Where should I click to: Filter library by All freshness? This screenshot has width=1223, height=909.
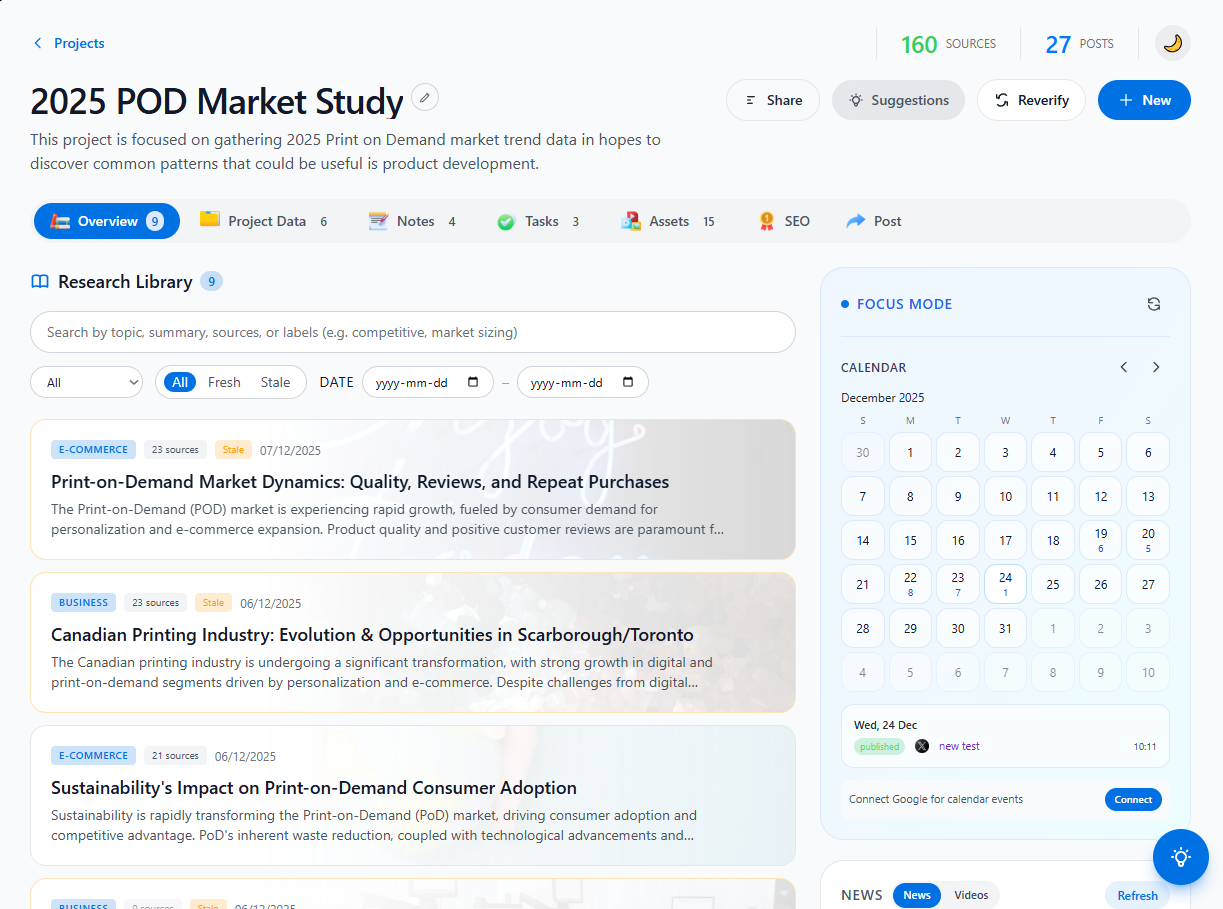point(180,382)
